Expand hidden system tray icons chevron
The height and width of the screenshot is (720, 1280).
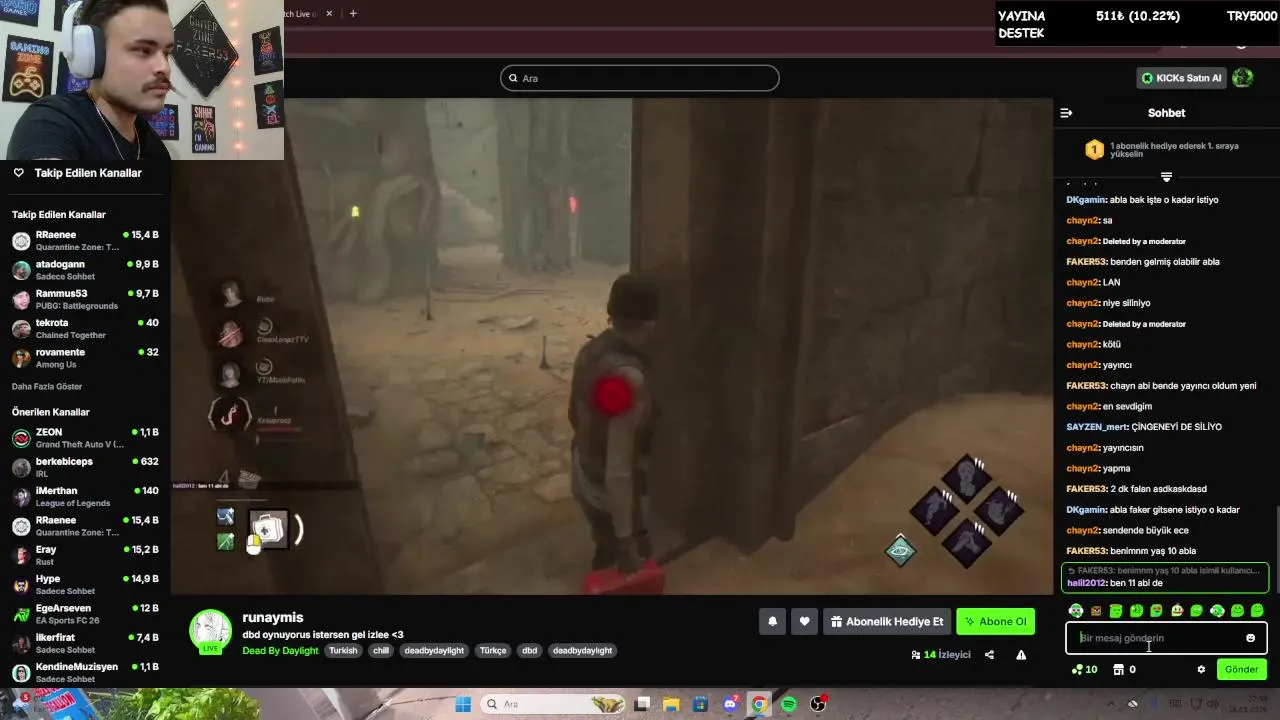[x=1110, y=704]
